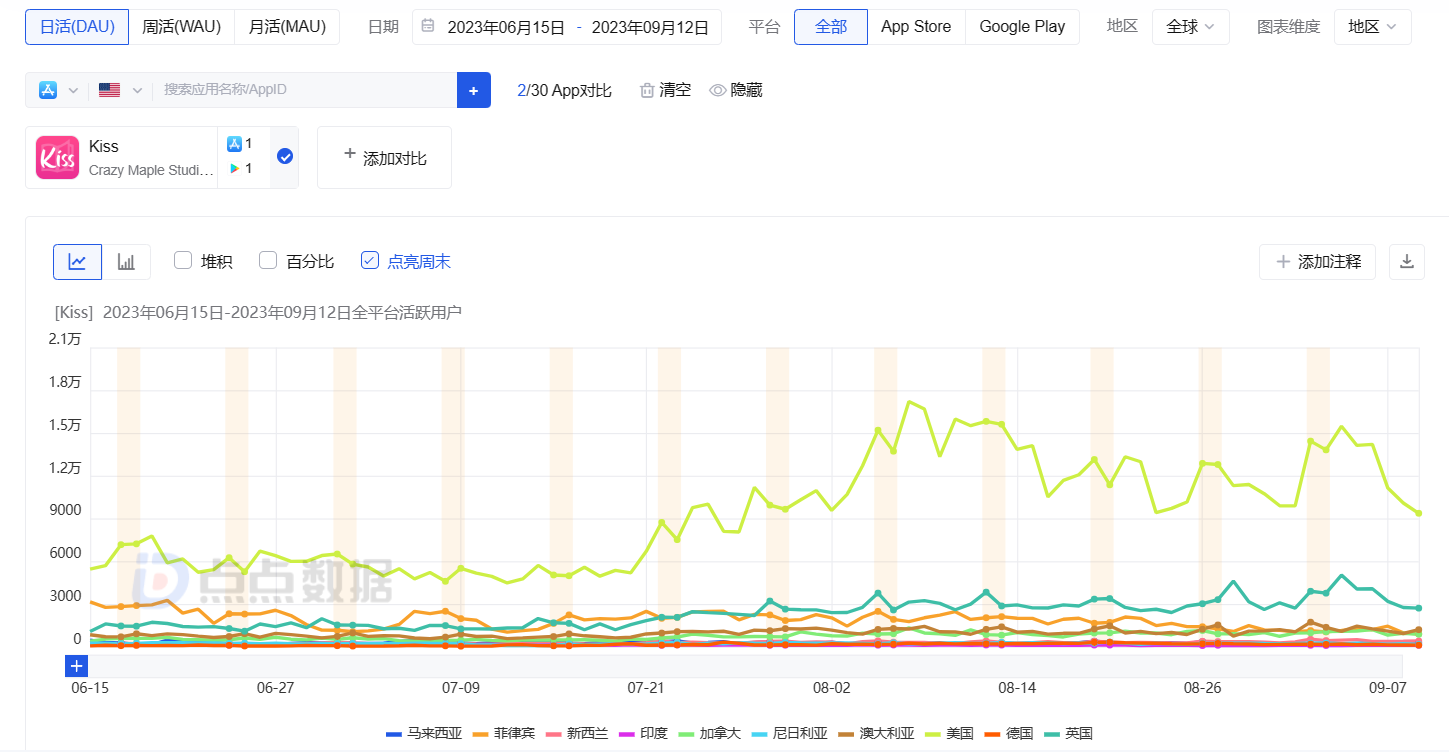Switch to line chart view icon
The width and height of the screenshot is (1449, 752).
tap(77, 262)
